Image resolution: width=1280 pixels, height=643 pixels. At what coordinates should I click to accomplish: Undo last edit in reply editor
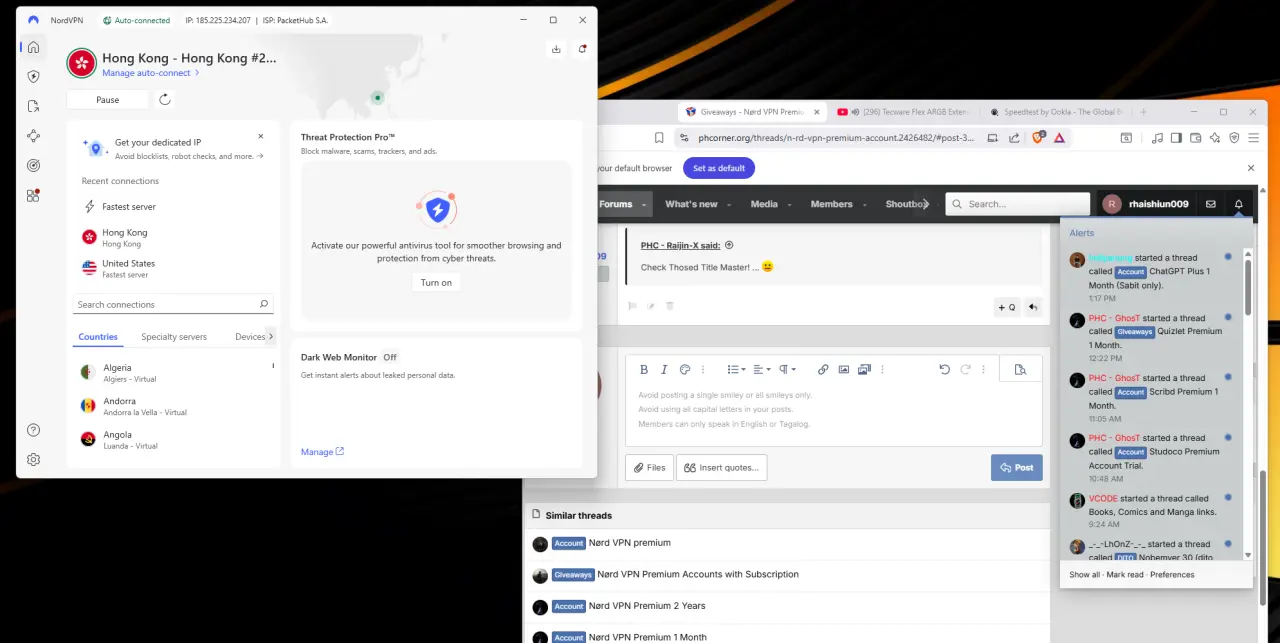coord(944,369)
